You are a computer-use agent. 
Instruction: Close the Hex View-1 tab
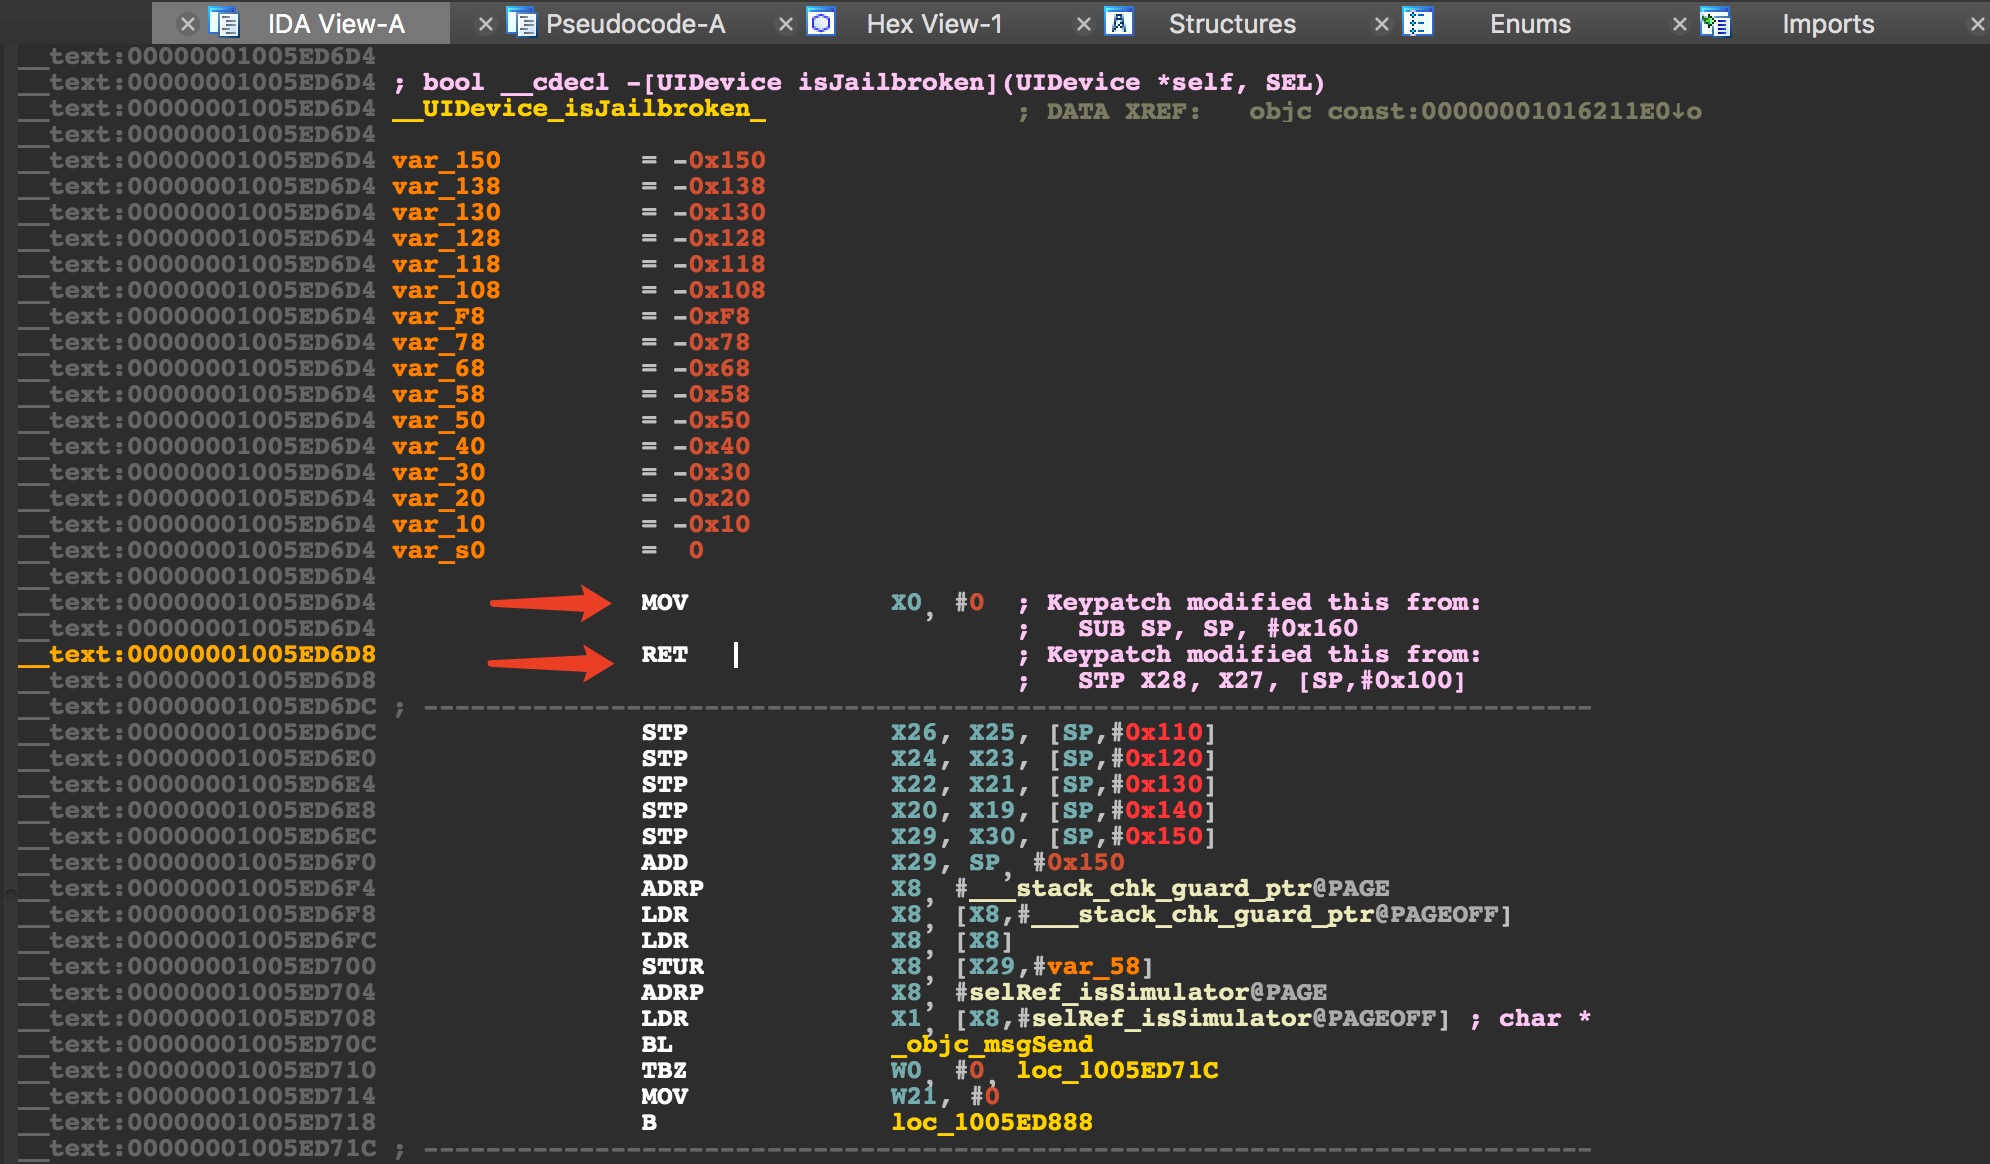(785, 23)
